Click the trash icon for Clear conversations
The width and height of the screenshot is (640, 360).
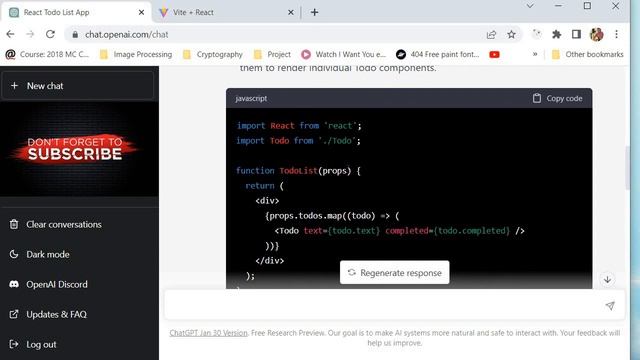(x=14, y=224)
